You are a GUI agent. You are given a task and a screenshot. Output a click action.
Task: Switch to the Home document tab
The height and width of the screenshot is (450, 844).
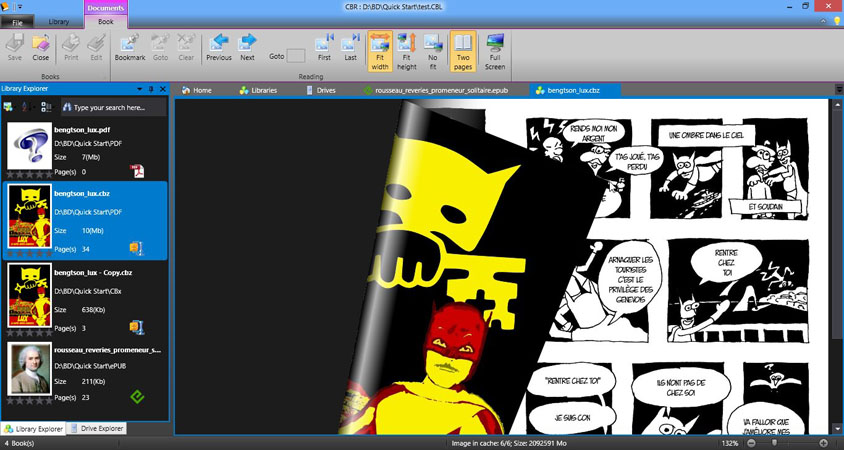[x=197, y=90]
